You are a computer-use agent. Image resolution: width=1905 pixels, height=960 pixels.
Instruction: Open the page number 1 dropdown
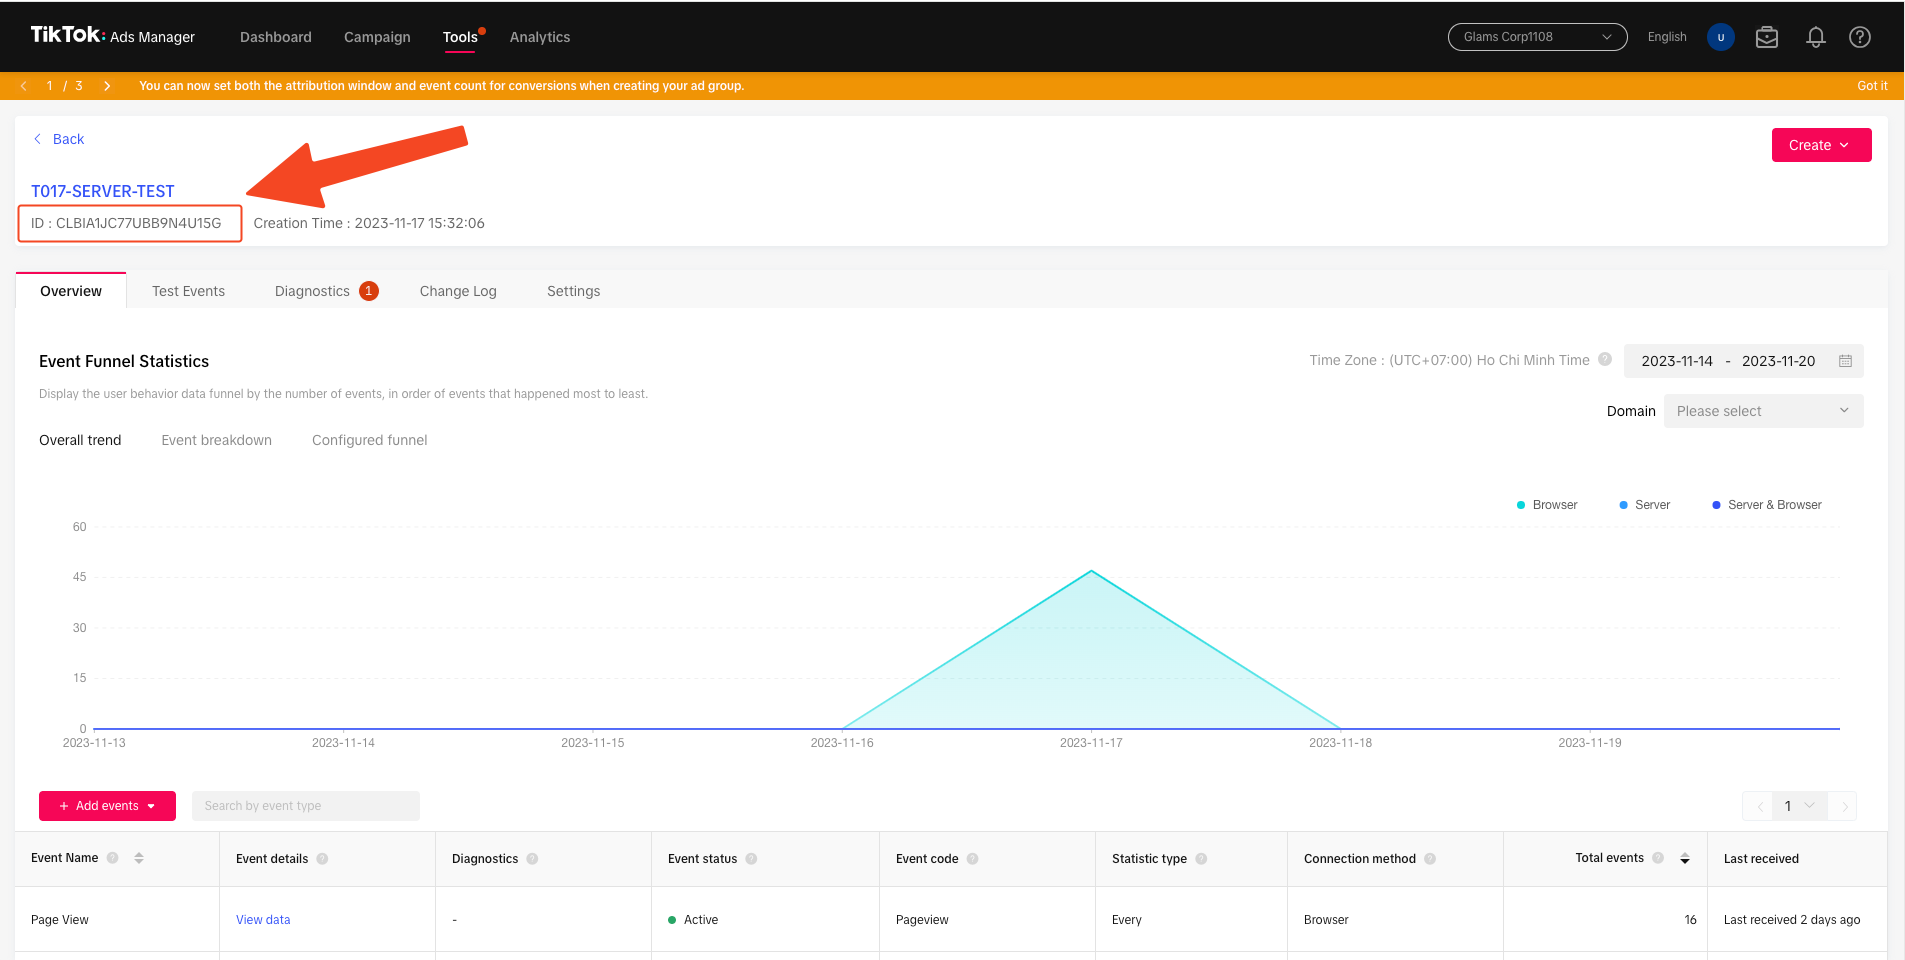point(1800,806)
